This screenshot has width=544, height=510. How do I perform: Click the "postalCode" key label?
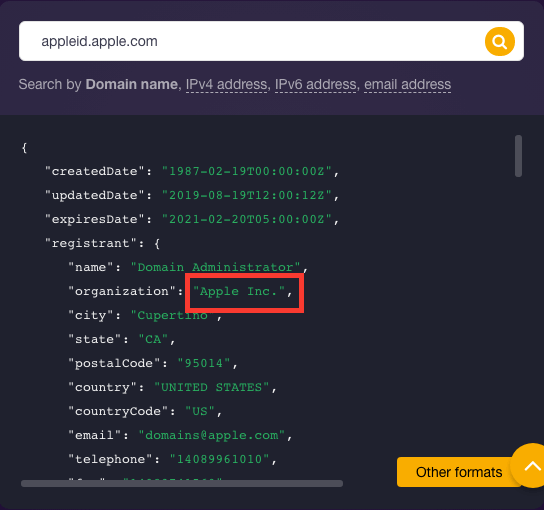[x=114, y=363]
